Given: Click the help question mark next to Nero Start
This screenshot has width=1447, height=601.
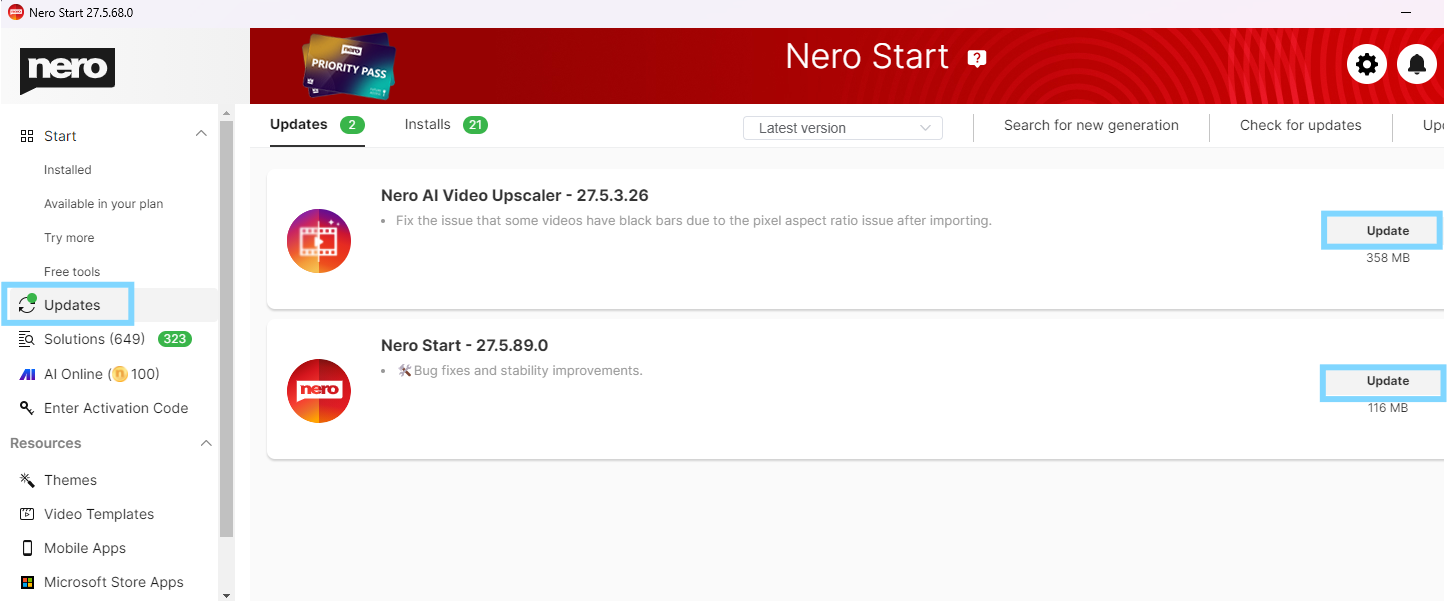Looking at the screenshot, I should point(977,58).
